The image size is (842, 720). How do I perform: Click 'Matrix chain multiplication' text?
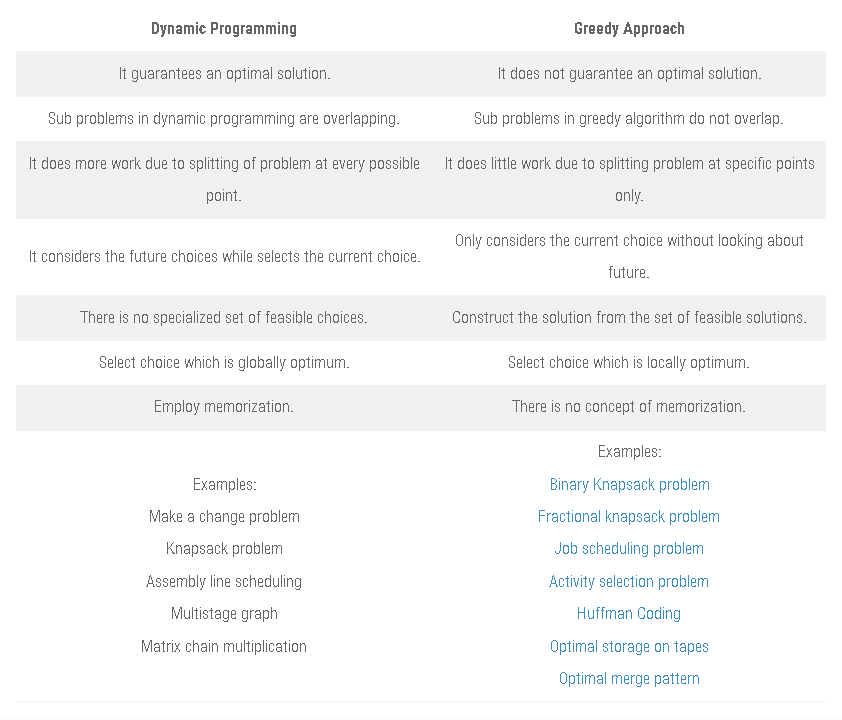[224, 646]
